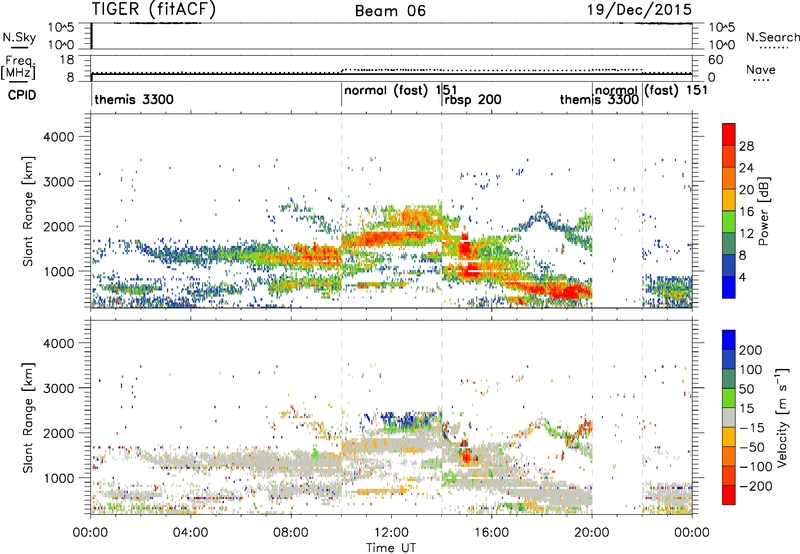Click the 4 label on the power colorbar

click(743, 277)
